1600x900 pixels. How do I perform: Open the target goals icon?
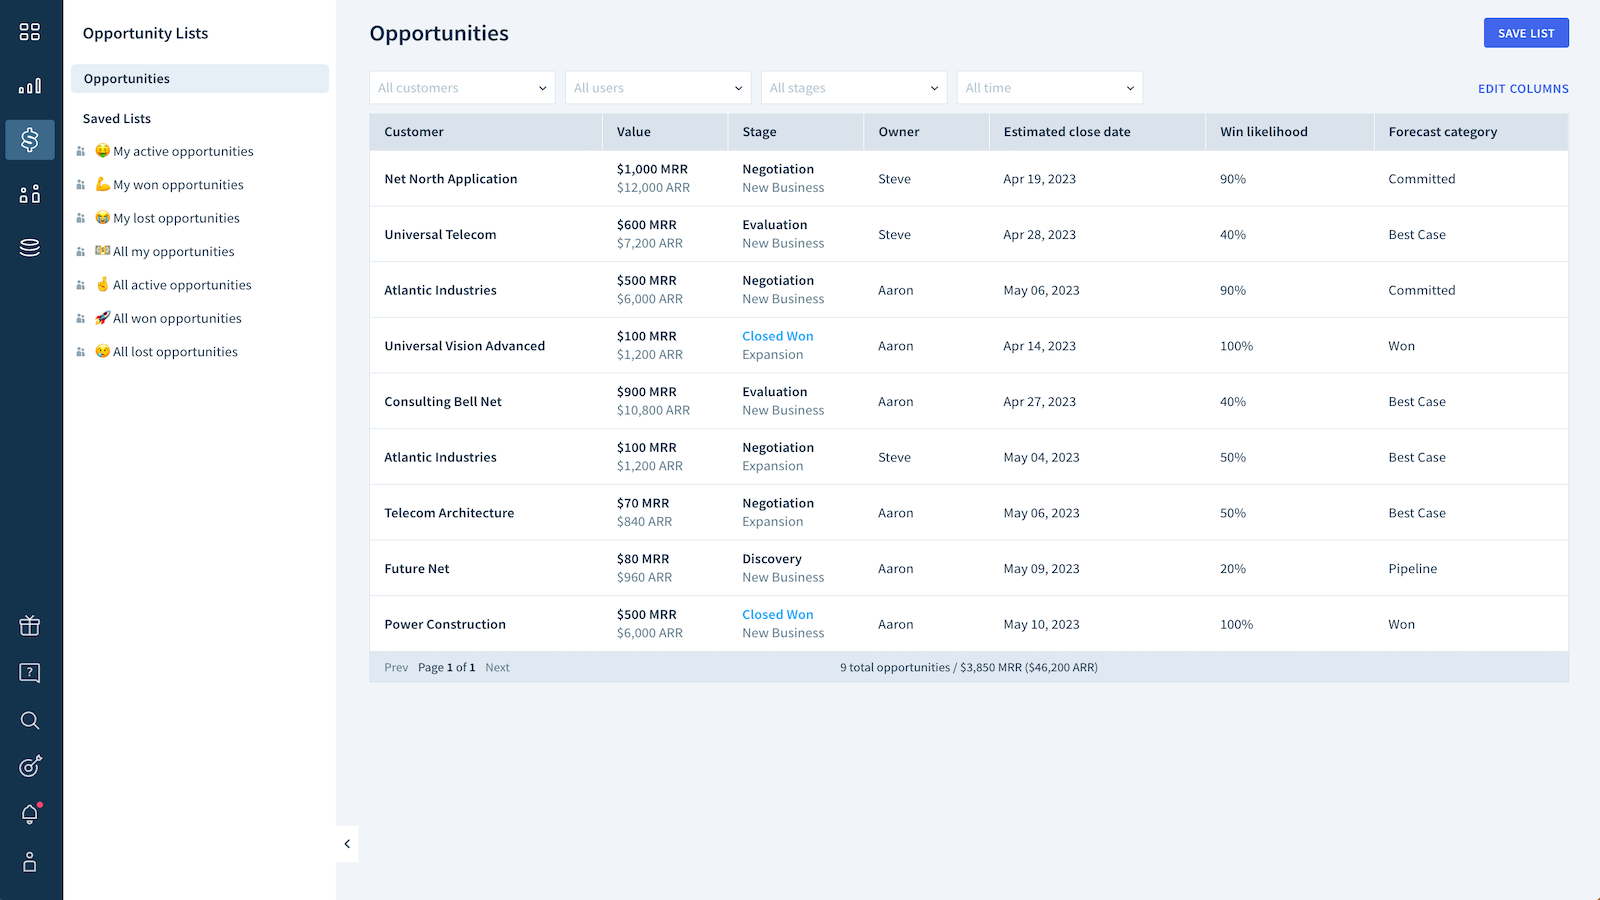[30, 767]
